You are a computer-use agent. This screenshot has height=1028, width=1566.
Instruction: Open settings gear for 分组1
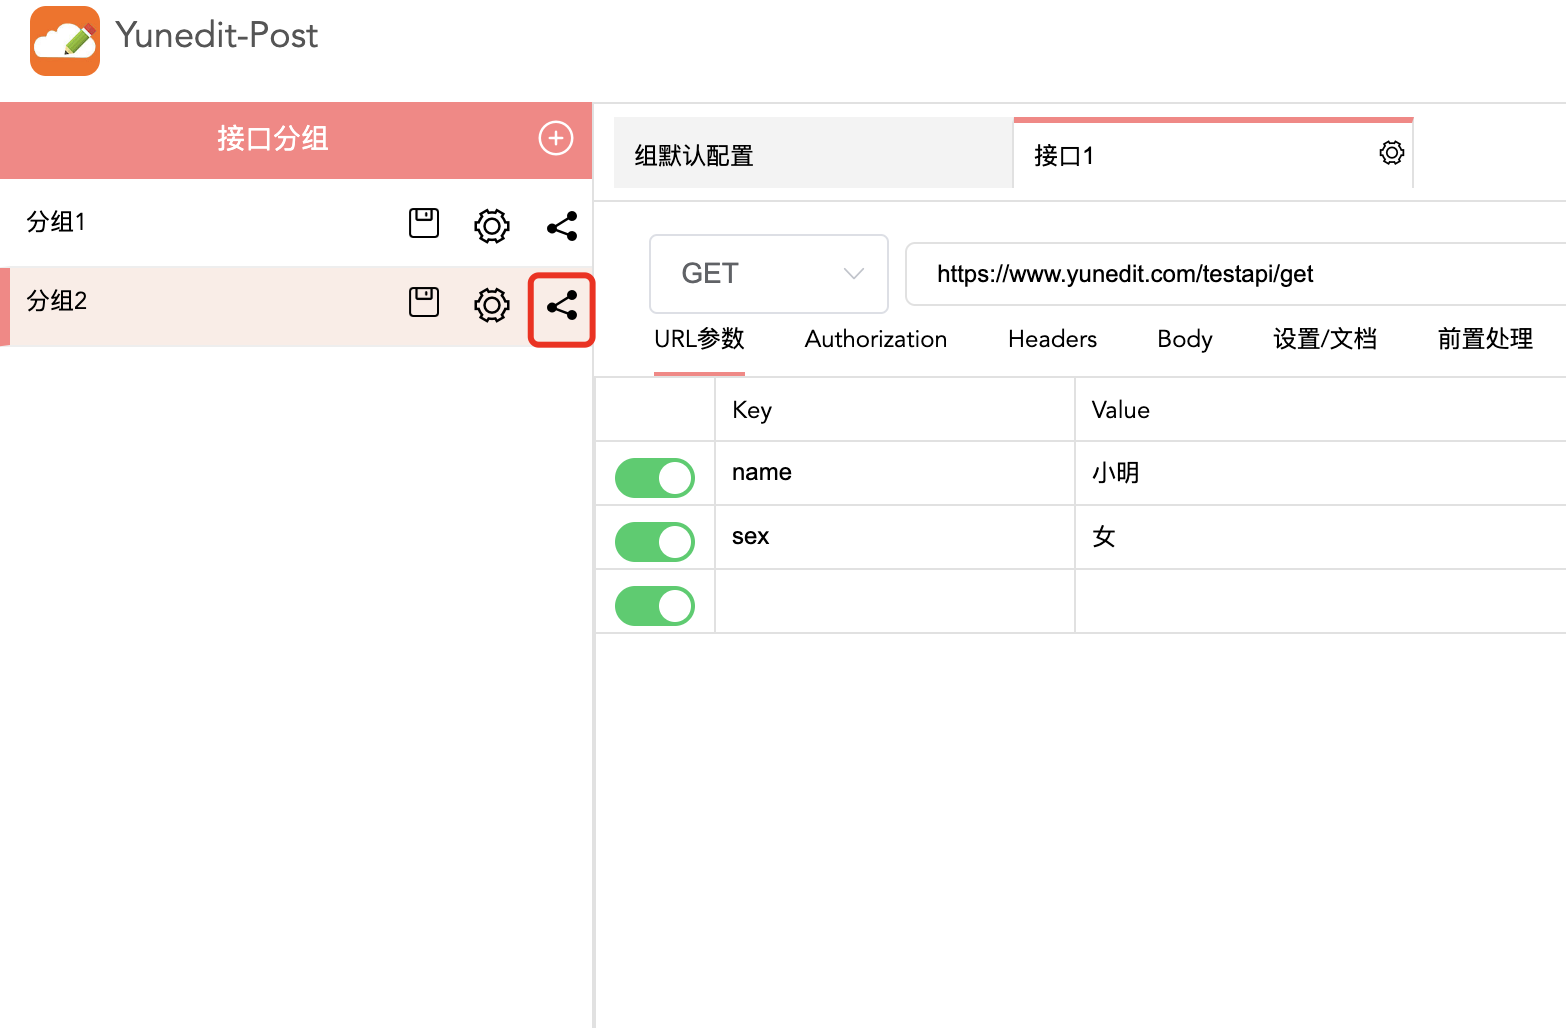pyautogui.click(x=491, y=226)
